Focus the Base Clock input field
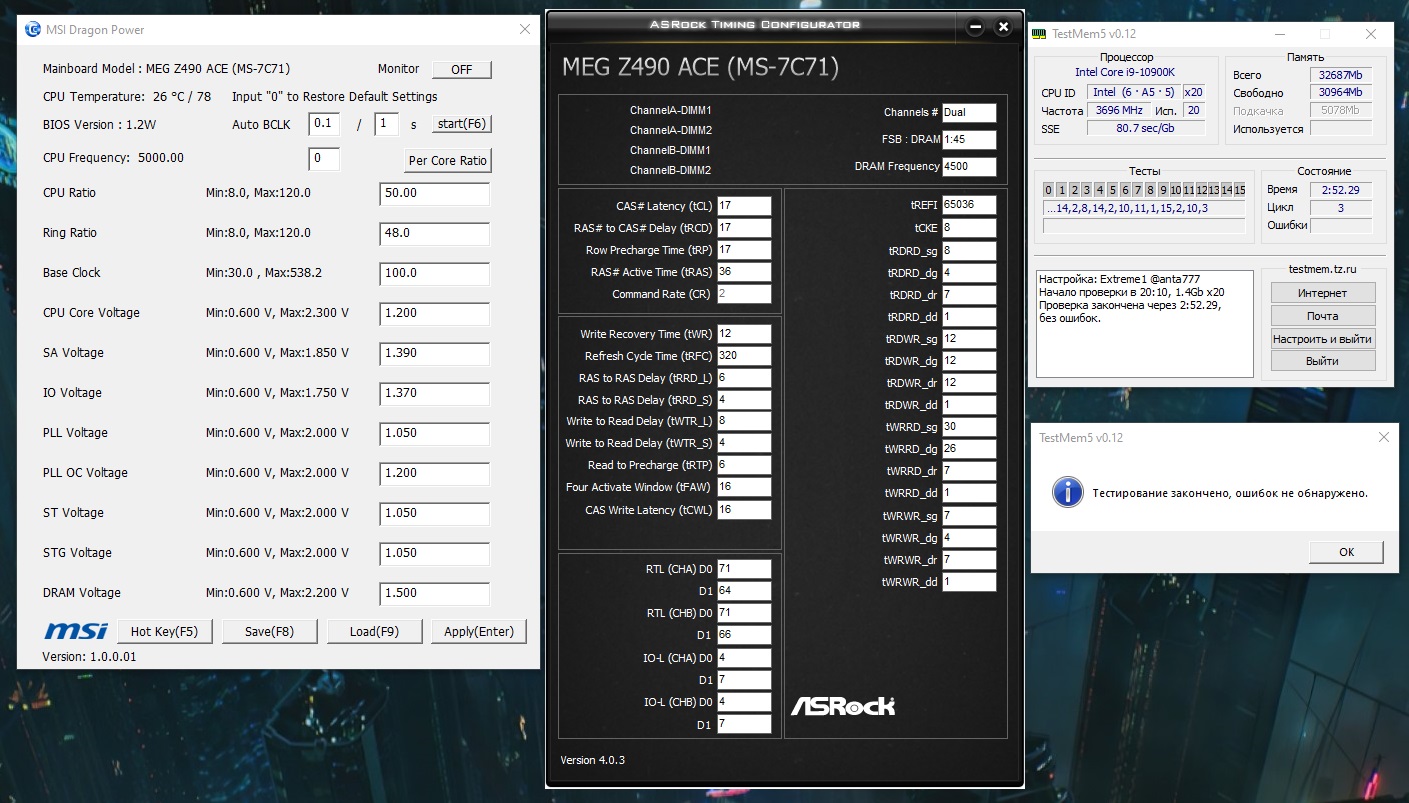Screen dimensions: 1409x803 coord(435,274)
